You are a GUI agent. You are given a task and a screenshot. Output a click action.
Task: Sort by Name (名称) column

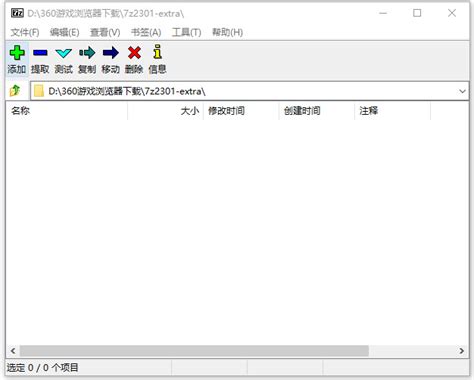(66, 111)
